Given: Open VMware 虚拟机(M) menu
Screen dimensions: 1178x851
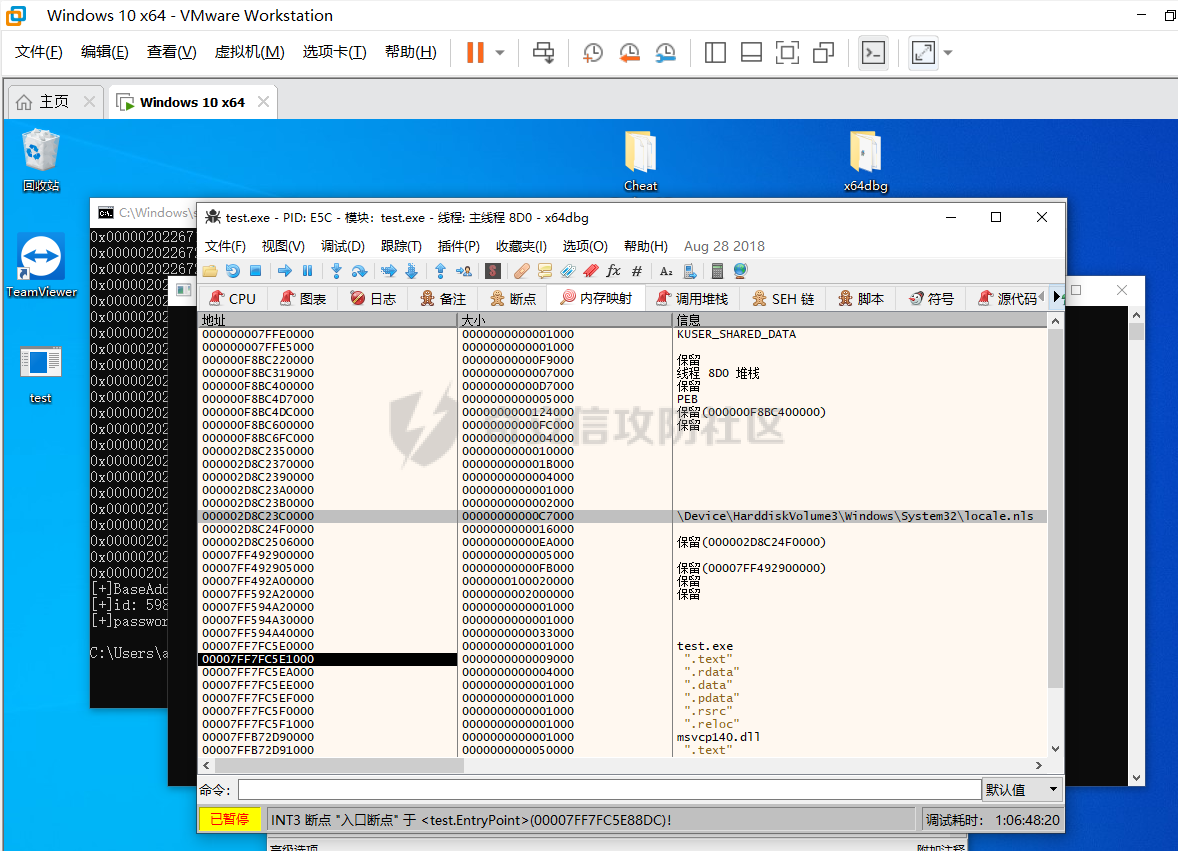Looking at the screenshot, I should pos(249,52).
